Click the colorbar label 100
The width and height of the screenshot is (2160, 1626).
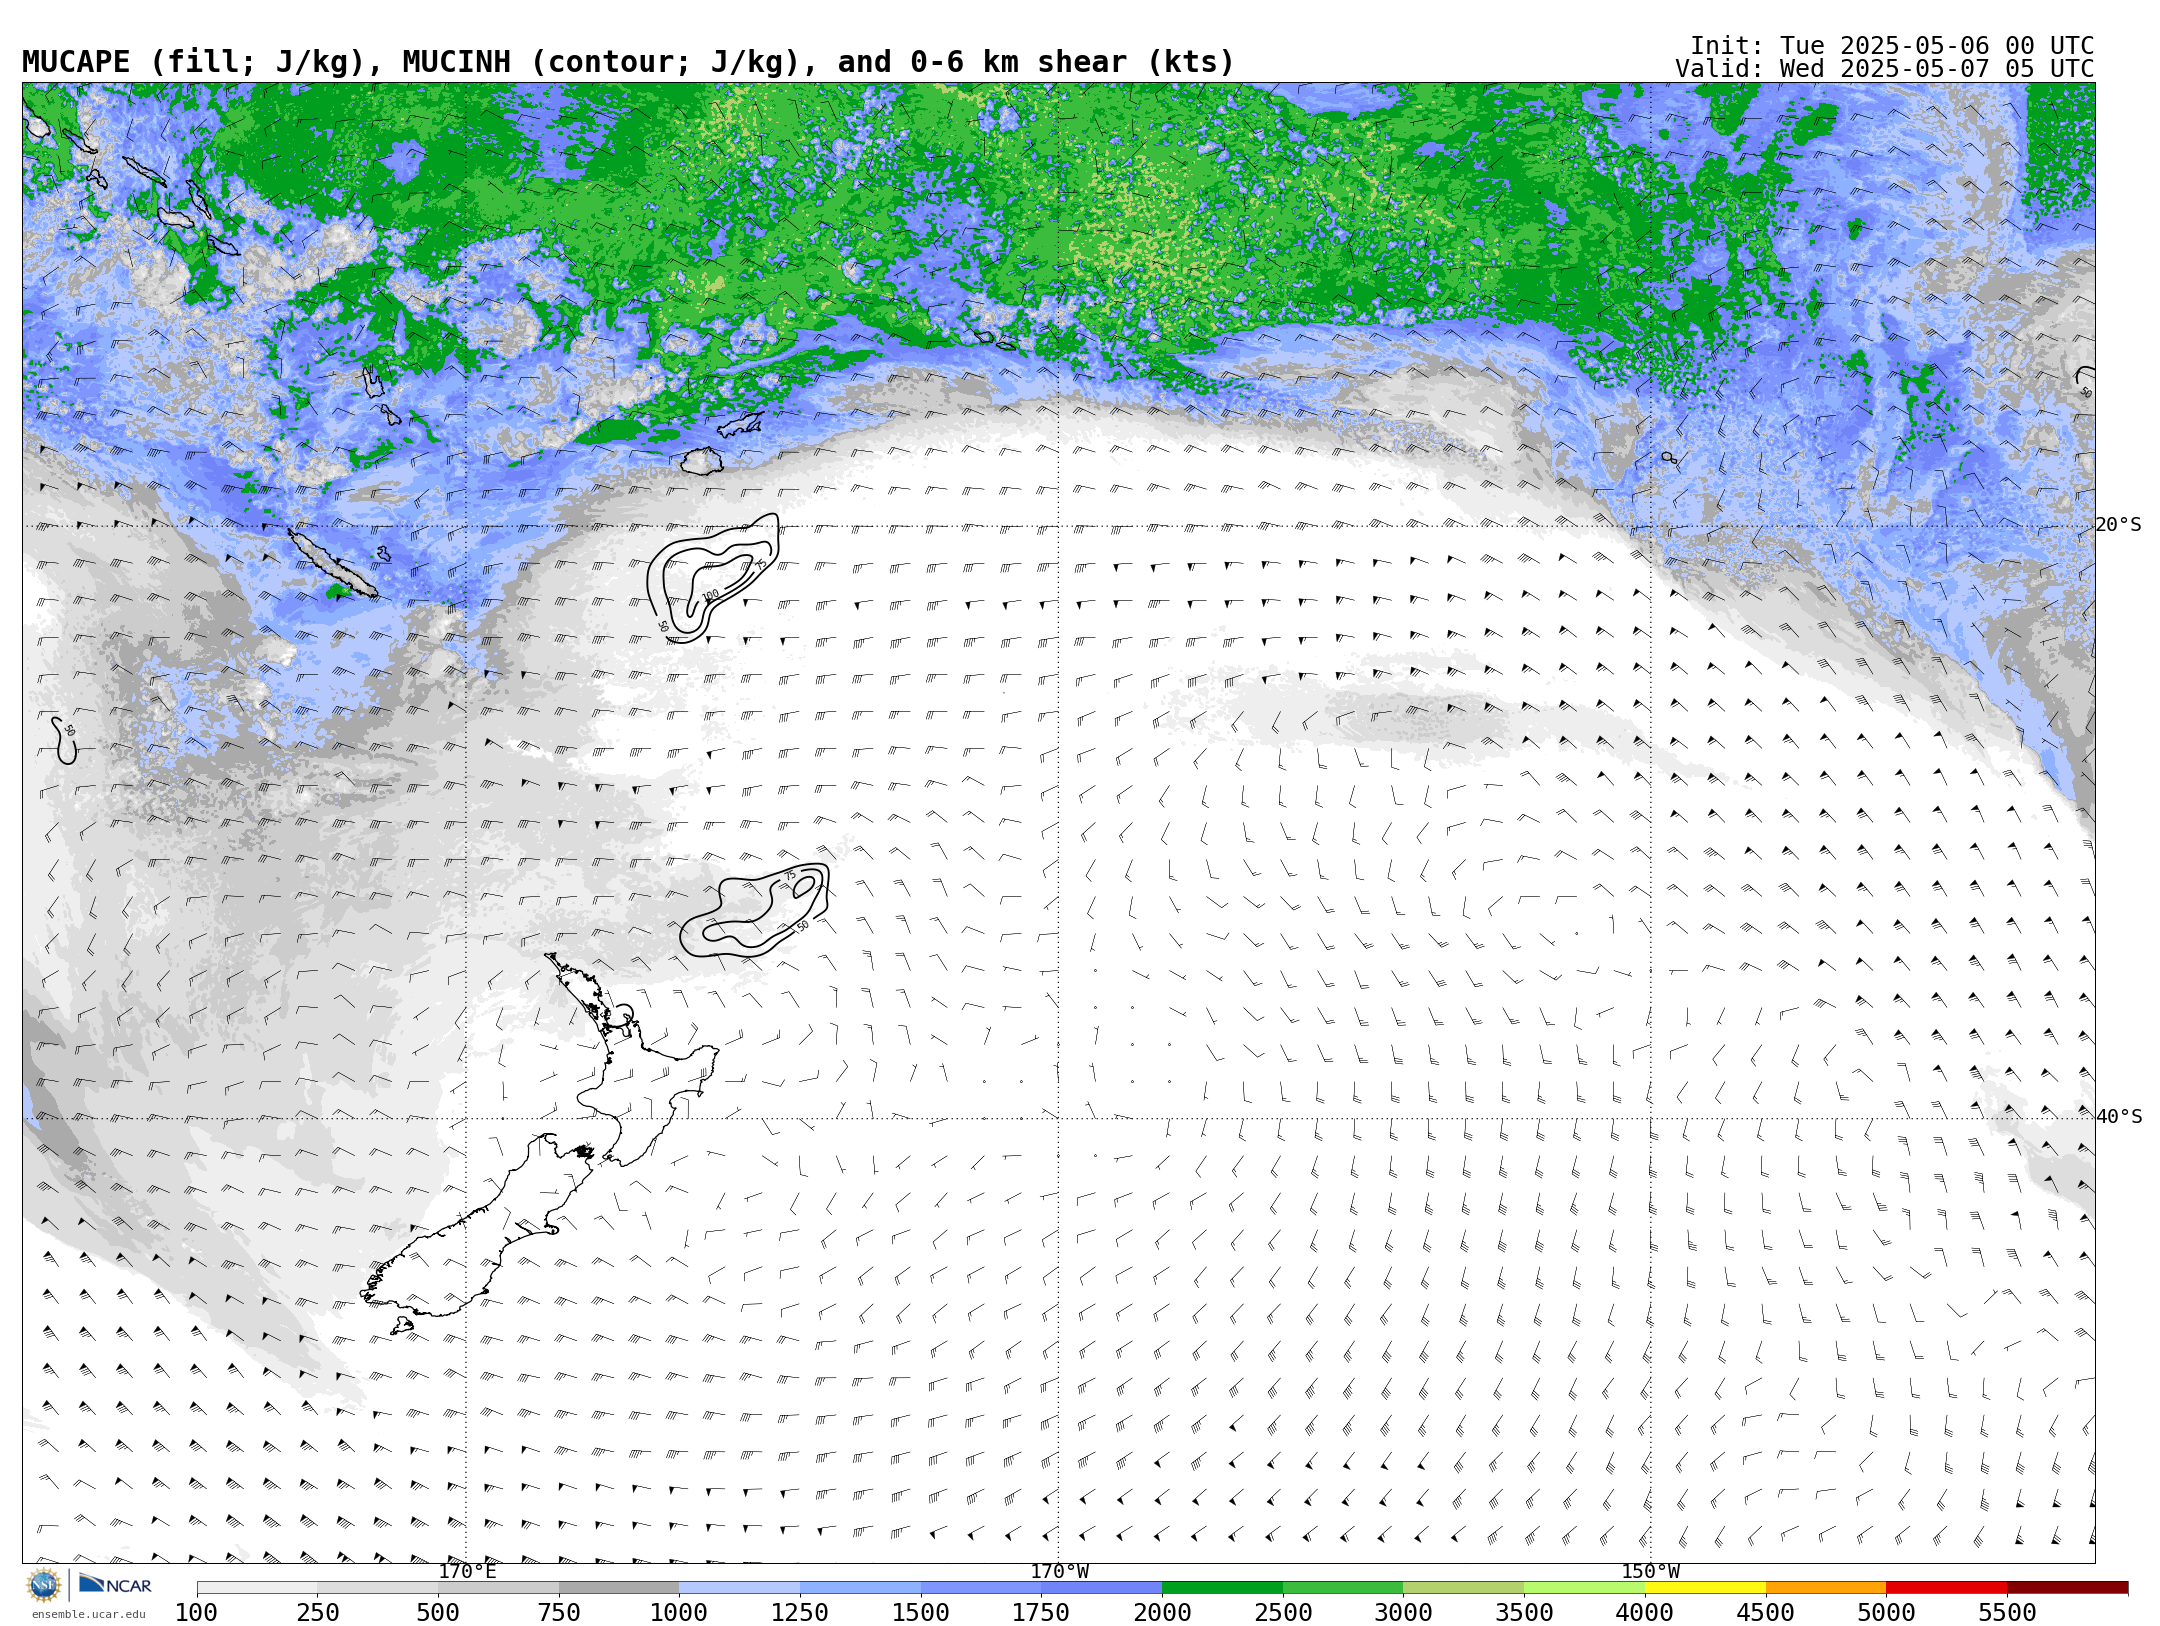click(196, 1613)
